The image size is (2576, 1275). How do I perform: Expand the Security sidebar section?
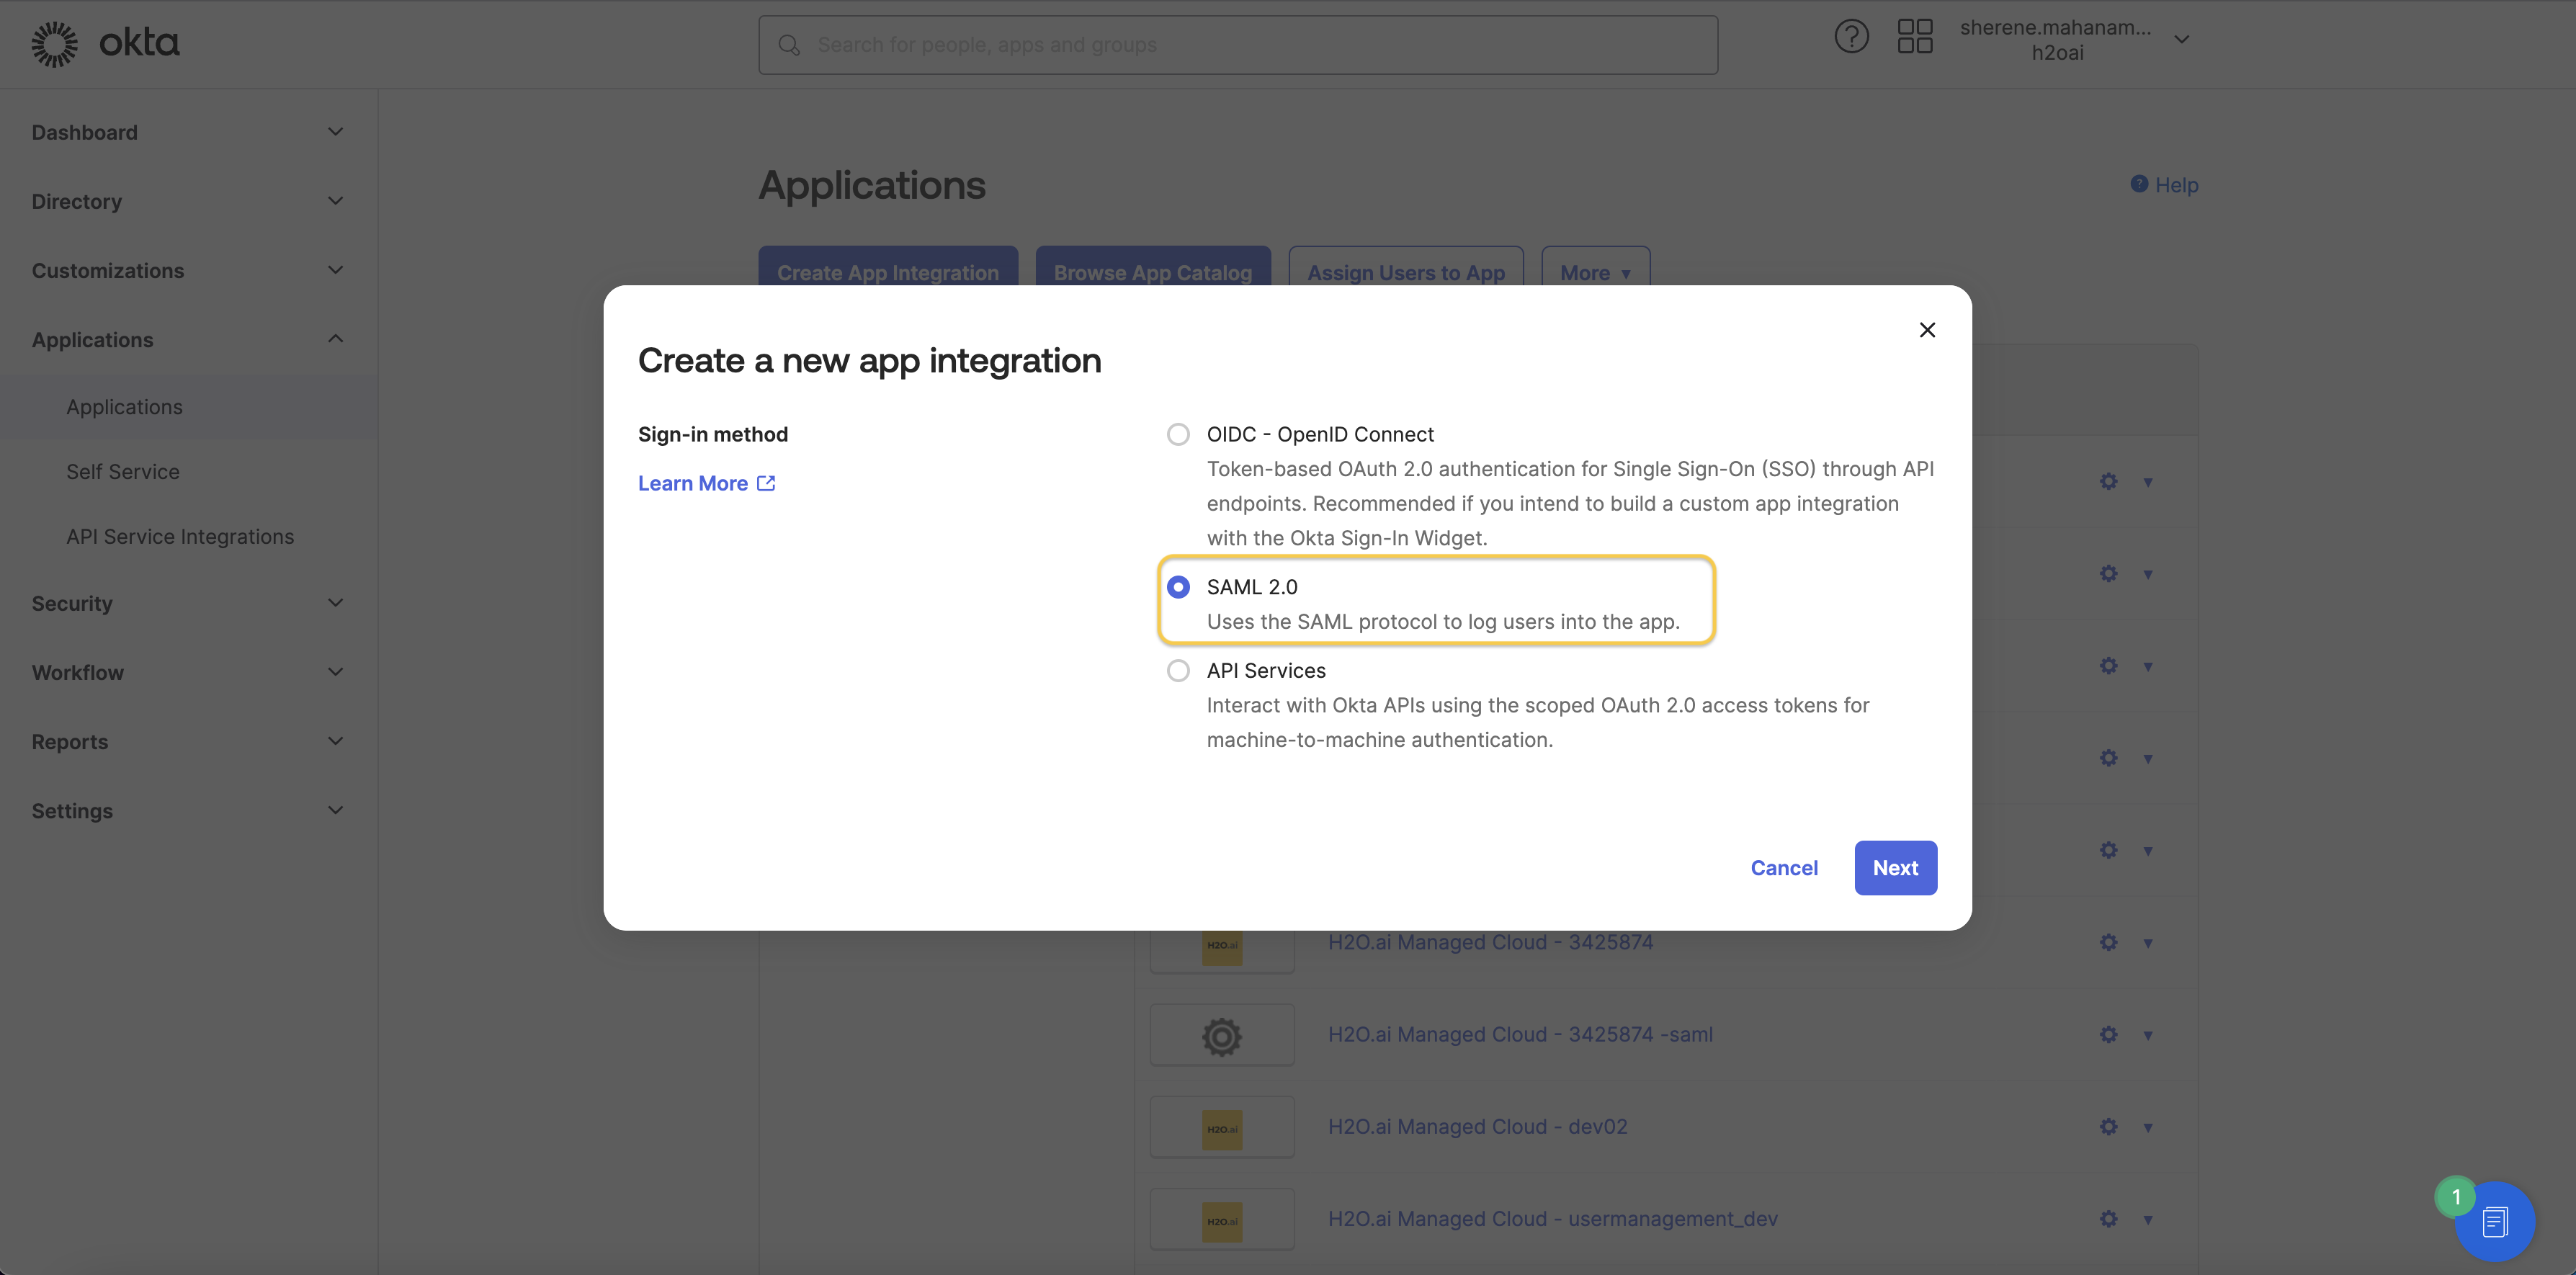(189, 603)
